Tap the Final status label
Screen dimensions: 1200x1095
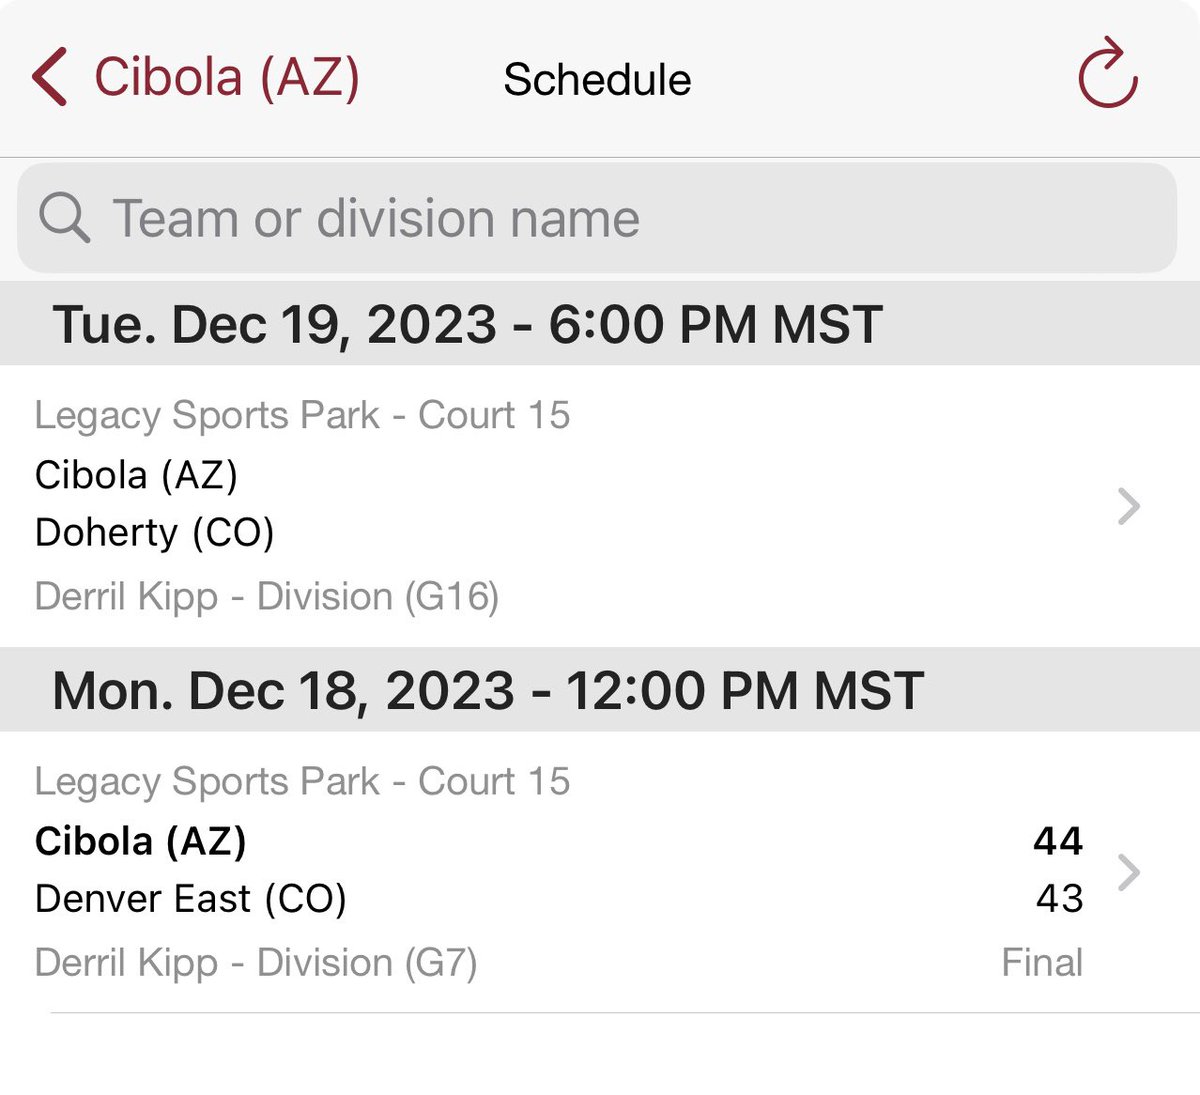click(1043, 962)
